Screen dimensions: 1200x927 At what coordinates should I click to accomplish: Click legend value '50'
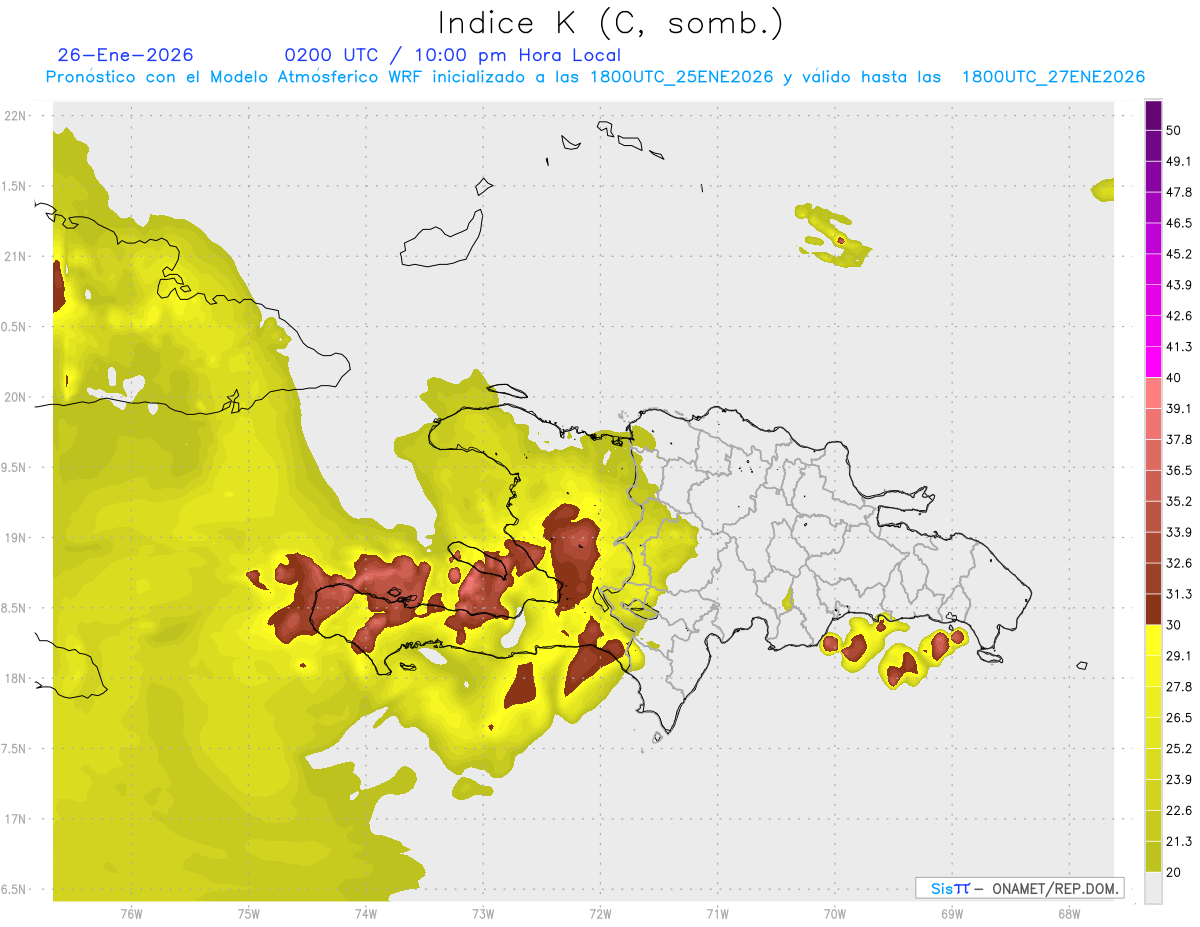click(1174, 131)
